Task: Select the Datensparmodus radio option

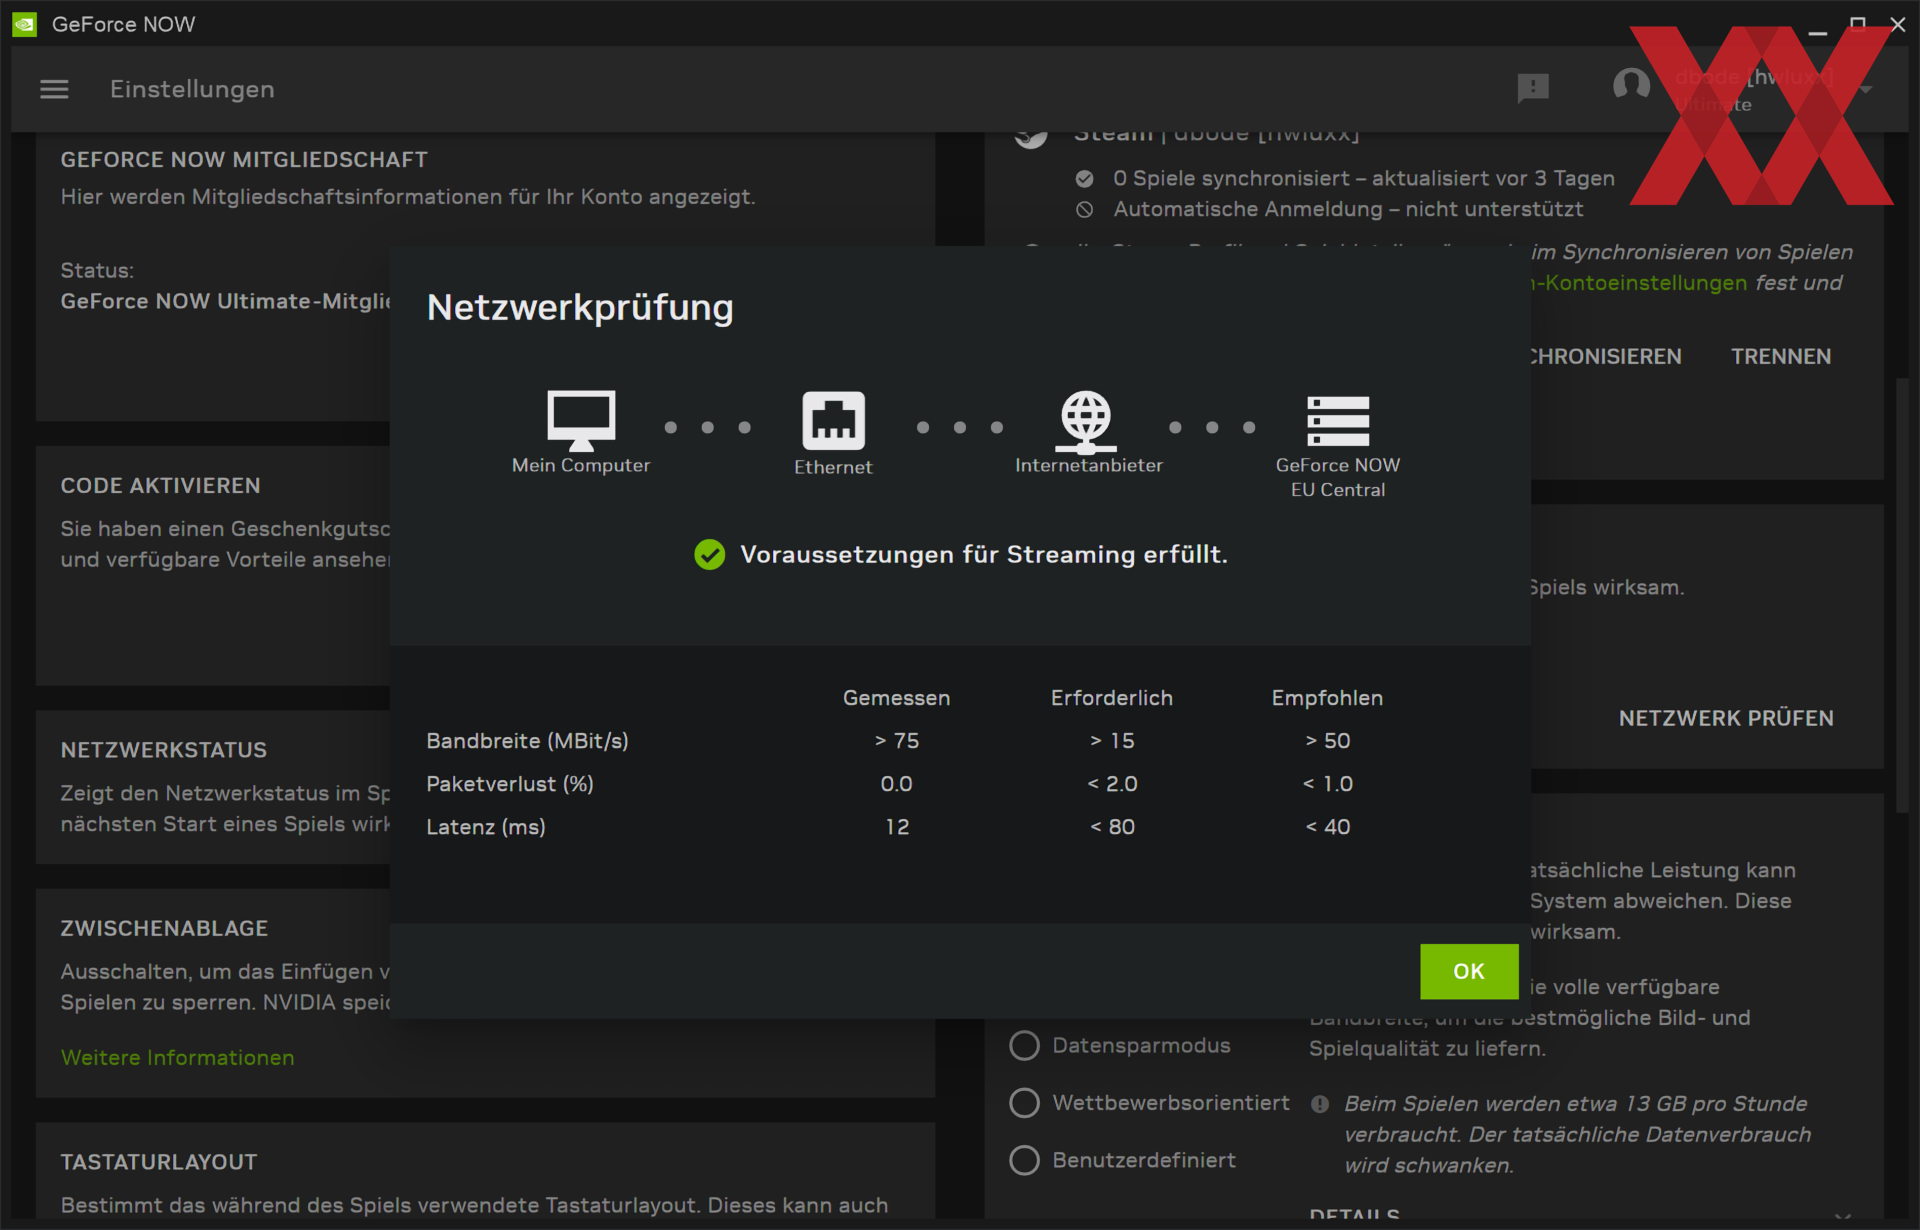Action: point(1024,1045)
